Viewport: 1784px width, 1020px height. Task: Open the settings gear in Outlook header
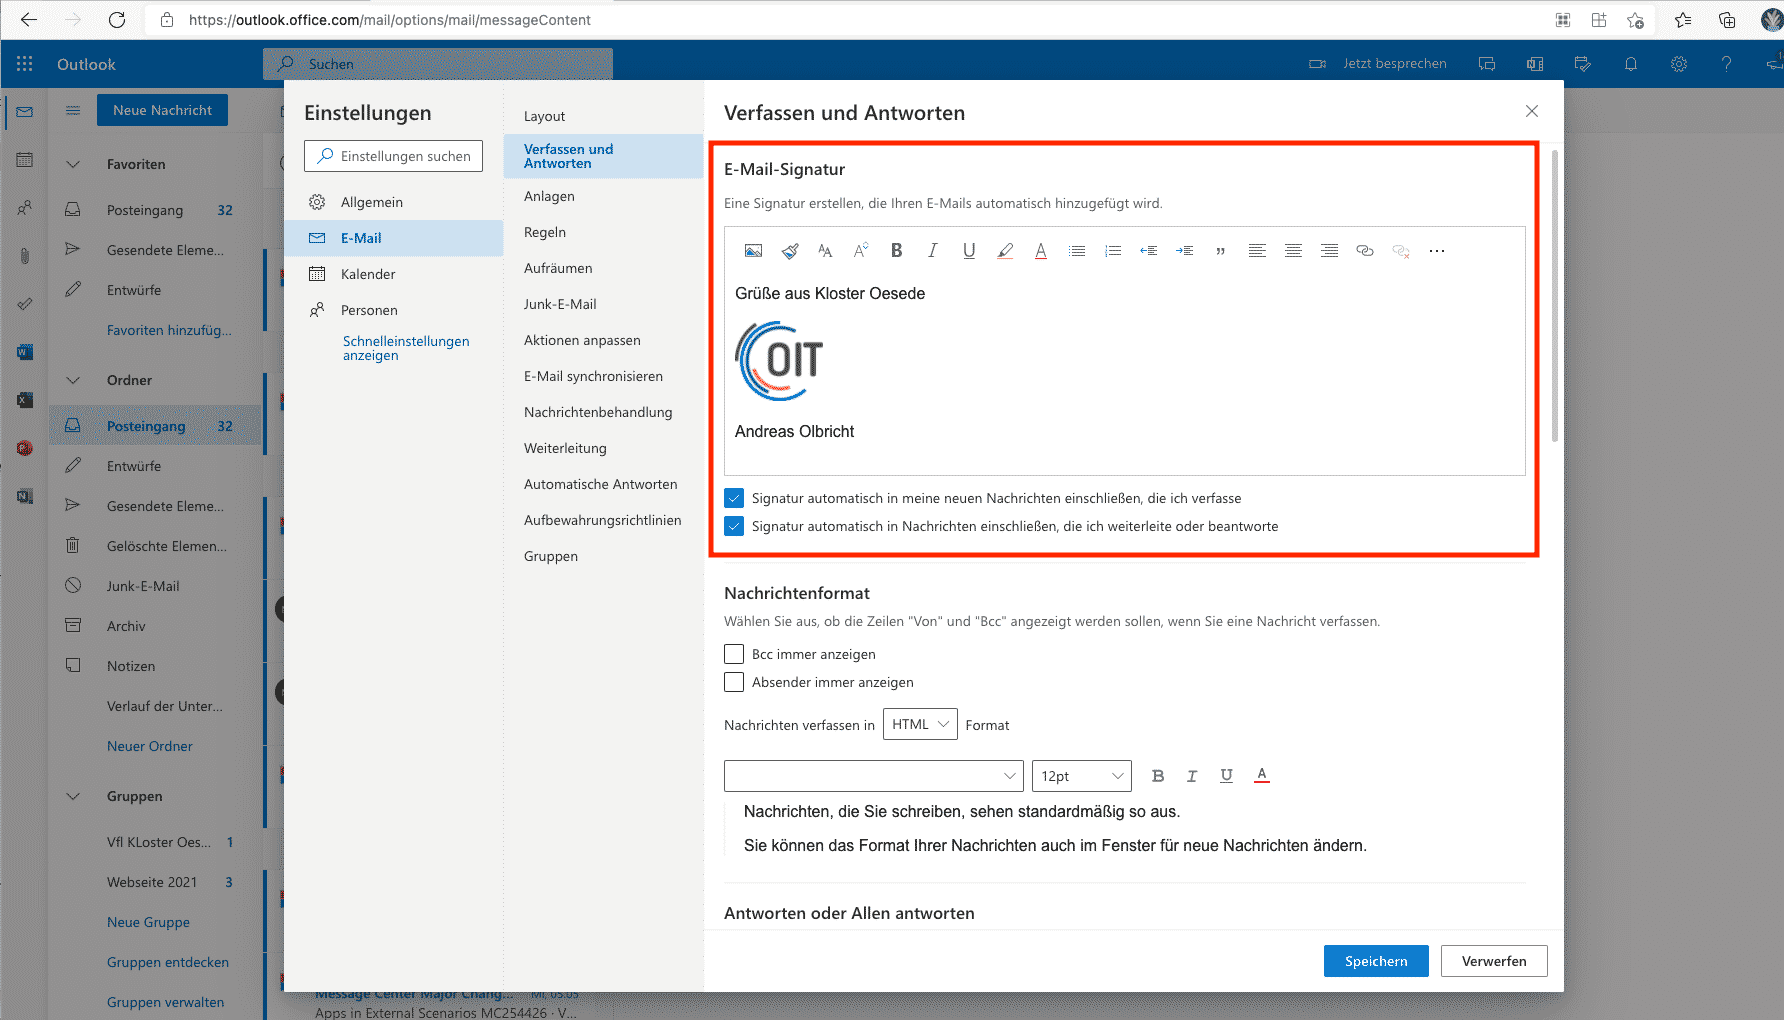(x=1679, y=64)
